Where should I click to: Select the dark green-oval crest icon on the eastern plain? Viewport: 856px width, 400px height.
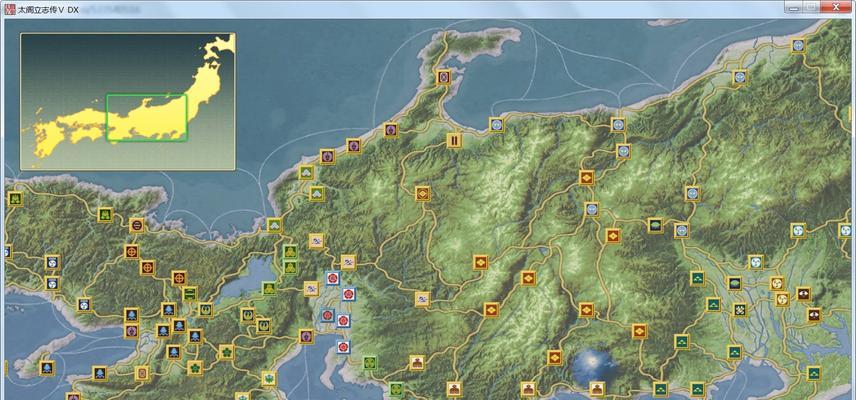735,283
